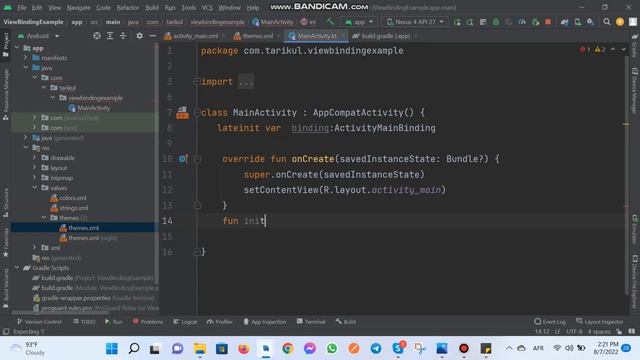640x360 pixels.
Task: Click the UTF-8 encoding status entry
Action: 574,331
